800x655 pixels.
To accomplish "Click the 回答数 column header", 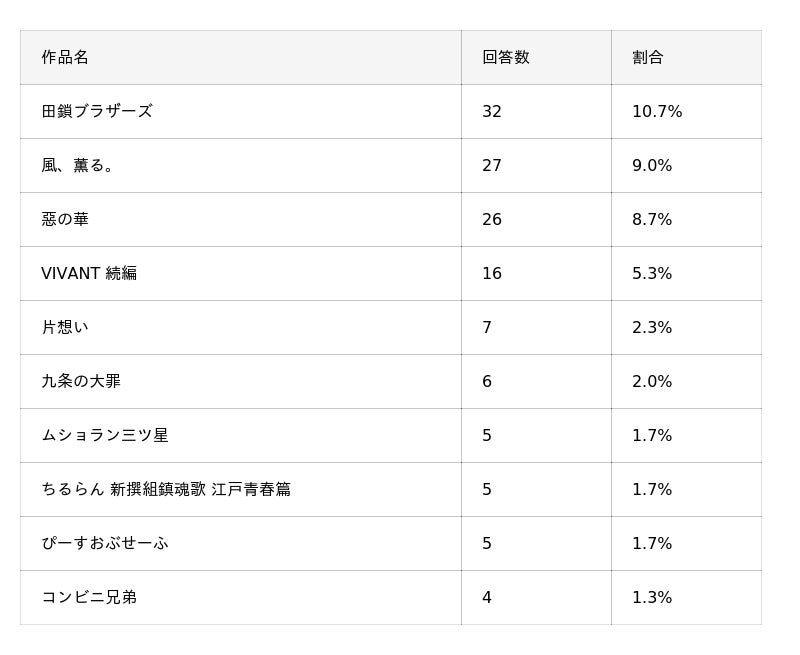I will pyautogui.click(x=506, y=58).
